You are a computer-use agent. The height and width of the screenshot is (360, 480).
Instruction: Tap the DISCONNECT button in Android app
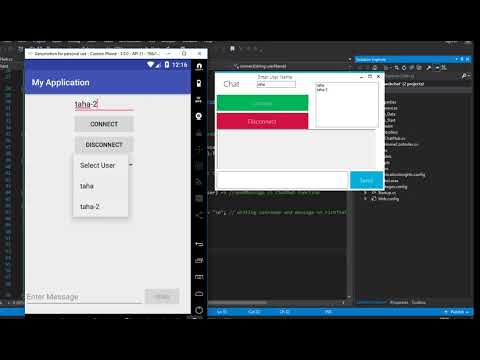click(104, 145)
